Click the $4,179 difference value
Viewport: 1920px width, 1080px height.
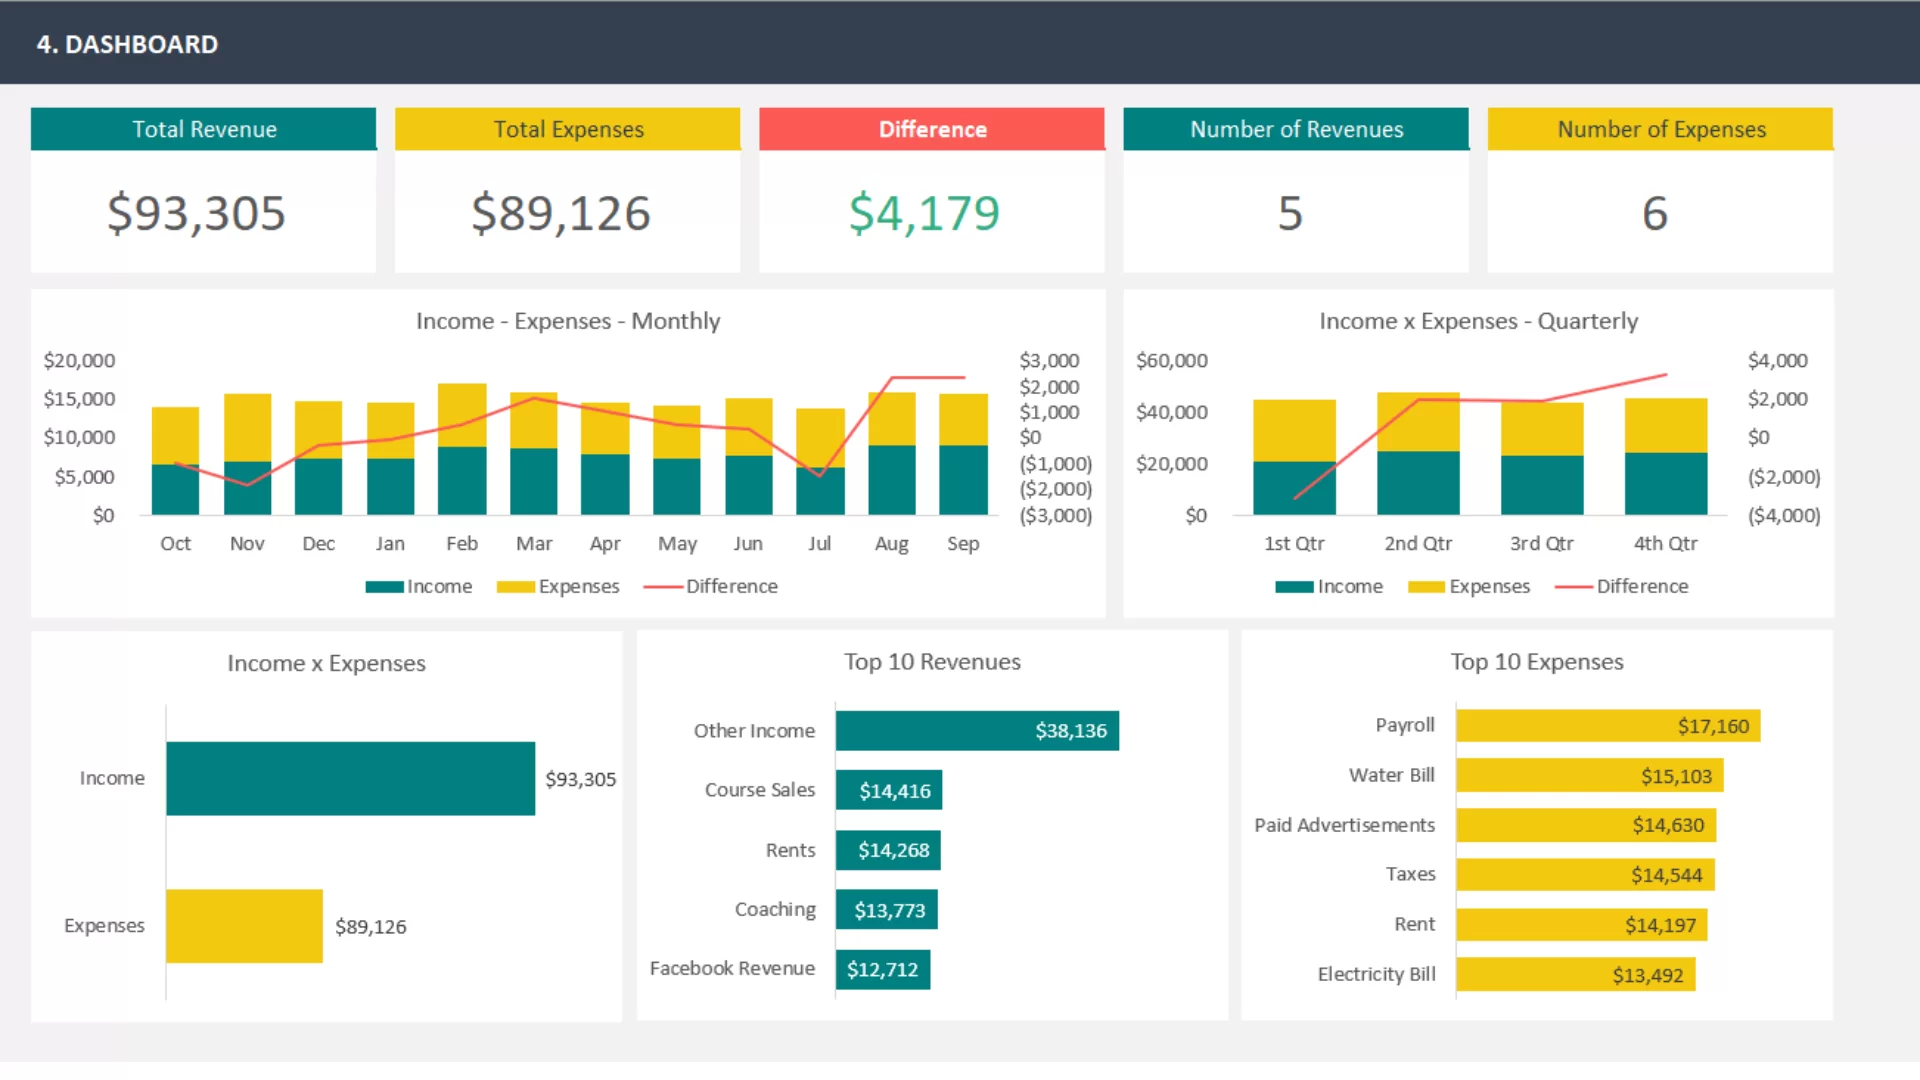(x=924, y=213)
